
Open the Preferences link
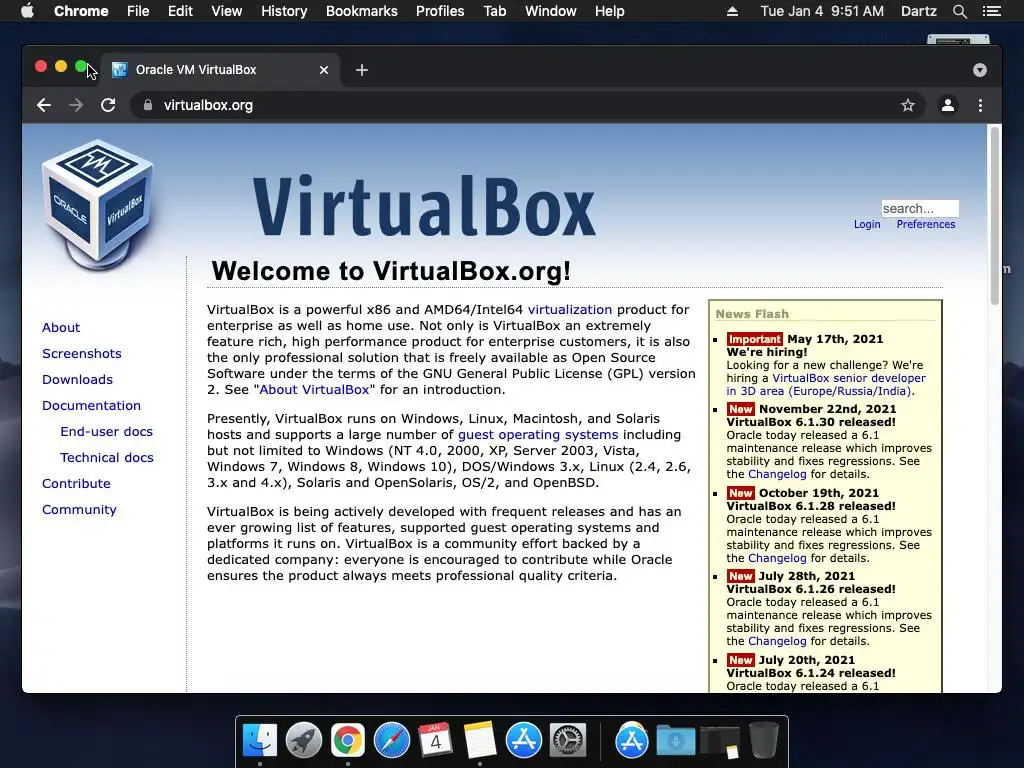pyautogui.click(x=925, y=224)
